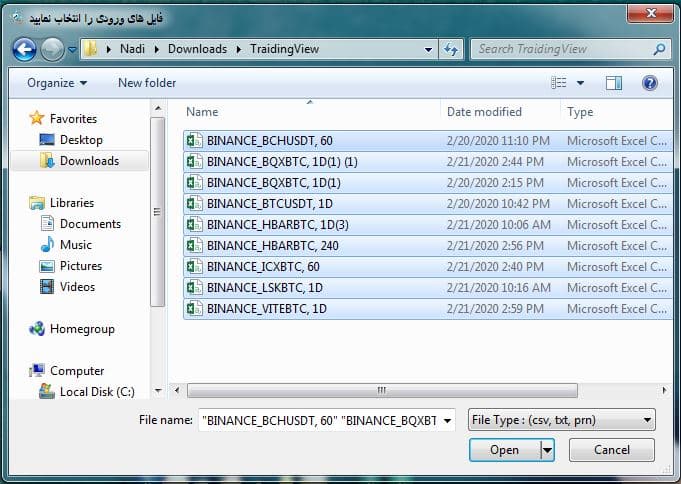Click Excel icon of BINANCE_HBARBTC, 1D(3)
Viewport: 681px width, 484px height.
[194, 225]
